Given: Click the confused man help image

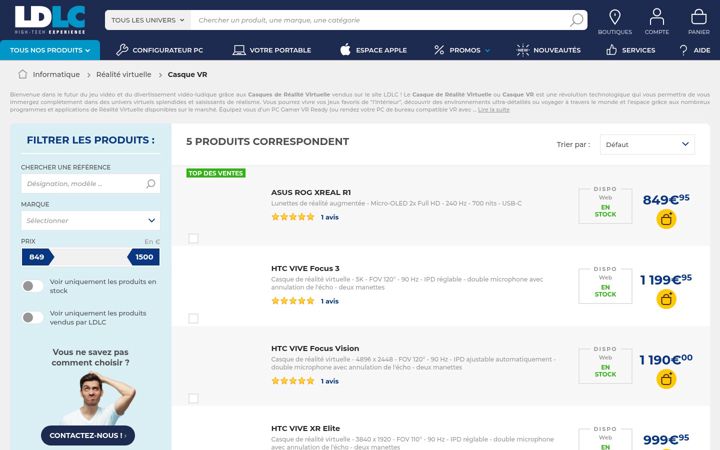Looking at the screenshot, I should pos(98,399).
